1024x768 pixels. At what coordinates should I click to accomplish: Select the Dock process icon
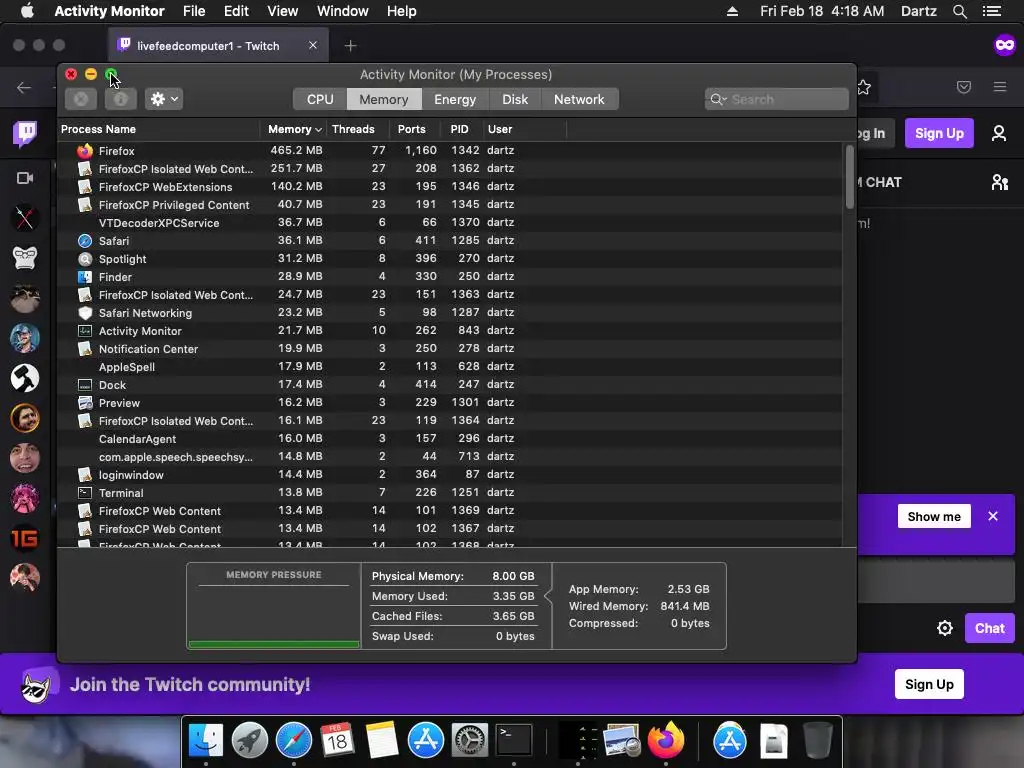(85, 385)
